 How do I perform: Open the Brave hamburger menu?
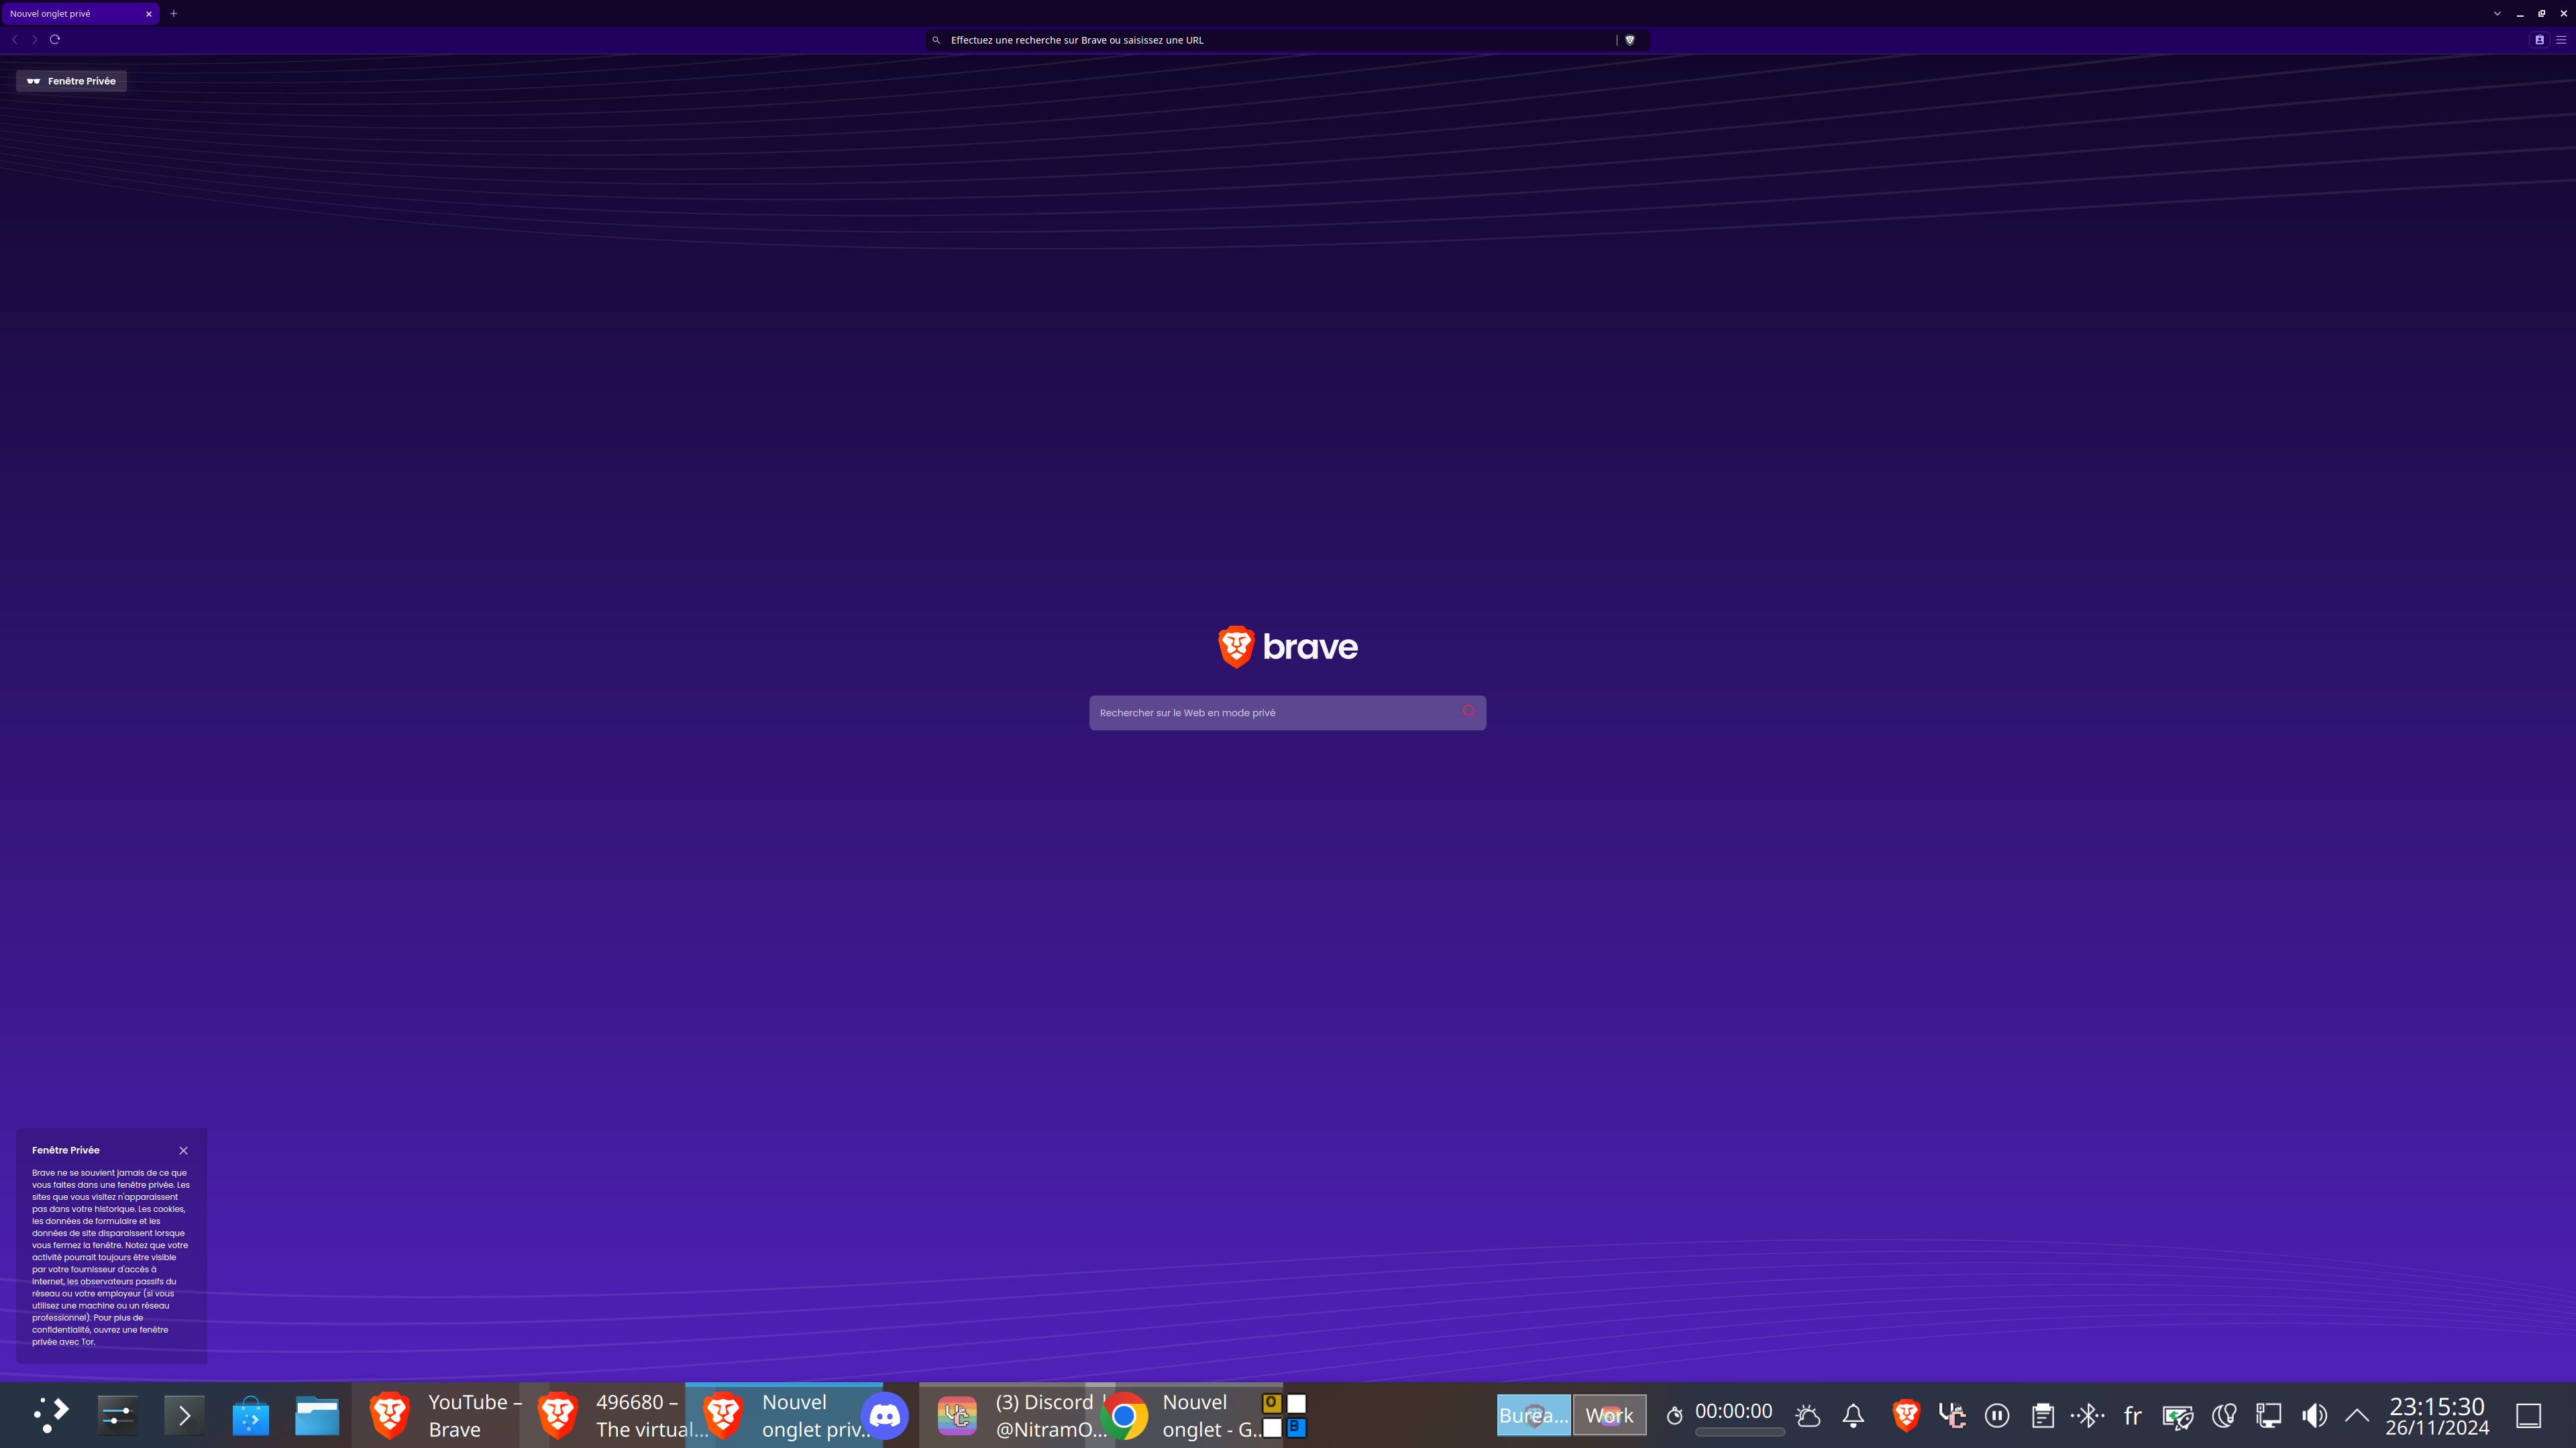coord(2561,40)
